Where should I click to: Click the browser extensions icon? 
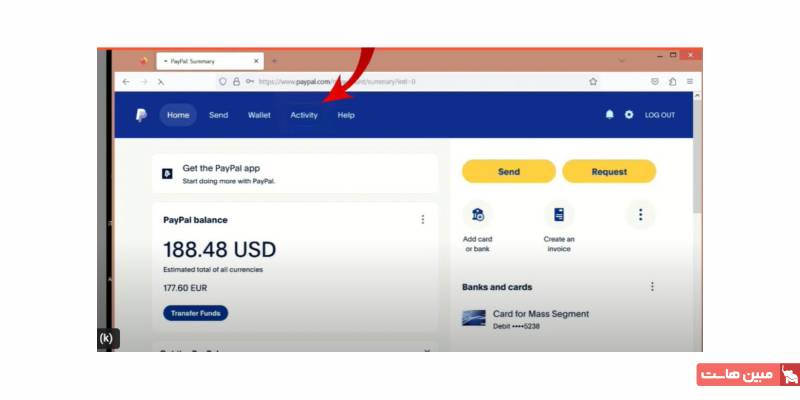(x=672, y=82)
